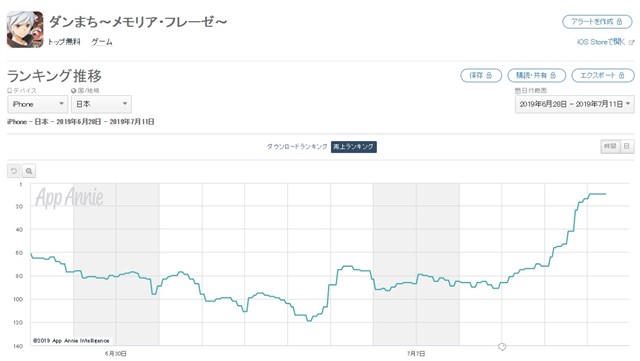Viewport: 640px width, 361px height.
Task: Click the トップ無料 category link
Action: [x=64, y=42]
